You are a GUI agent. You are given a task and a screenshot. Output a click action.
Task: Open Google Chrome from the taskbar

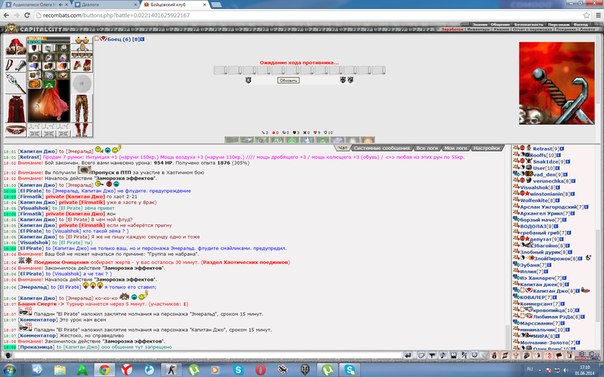pyautogui.click(x=104, y=370)
